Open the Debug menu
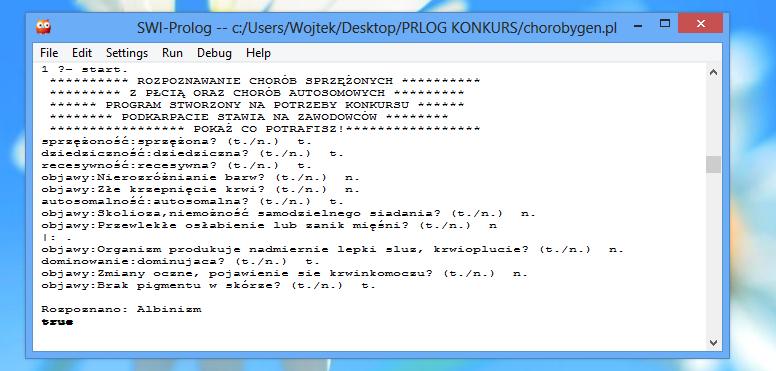 pyautogui.click(x=214, y=53)
